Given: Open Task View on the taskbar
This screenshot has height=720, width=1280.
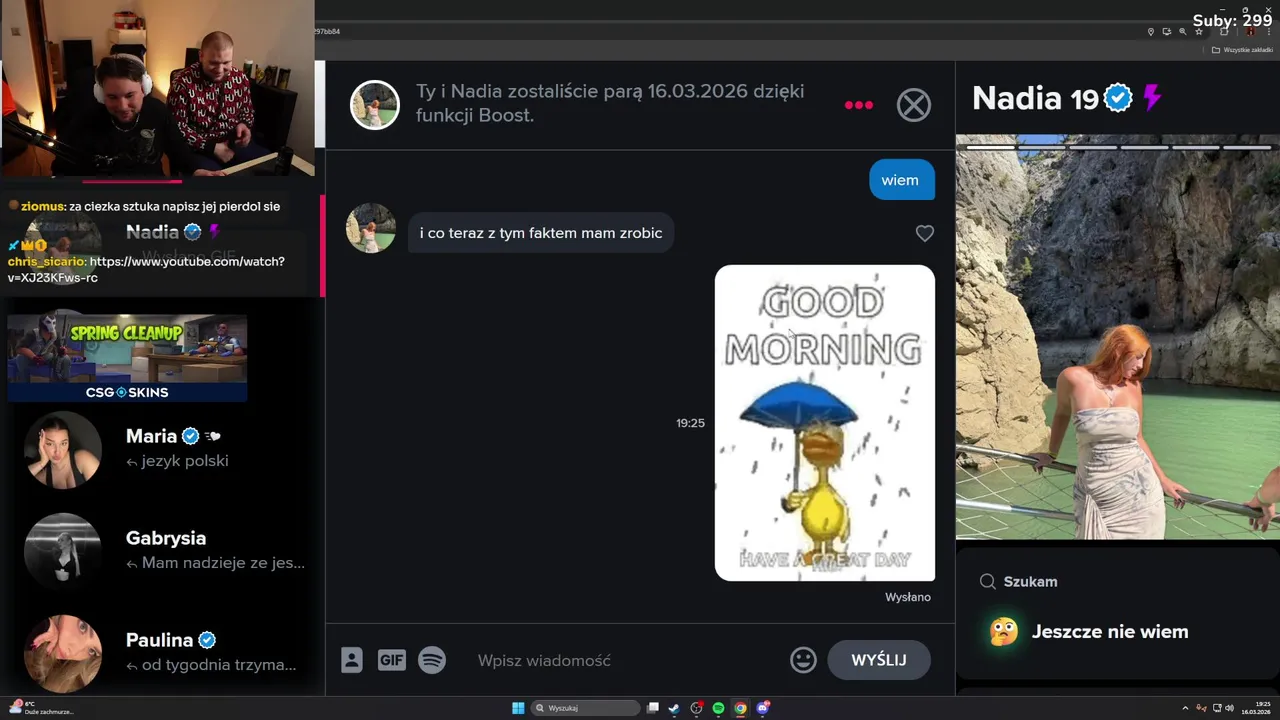Looking at the screenshot, I should [x=653, y=708].
